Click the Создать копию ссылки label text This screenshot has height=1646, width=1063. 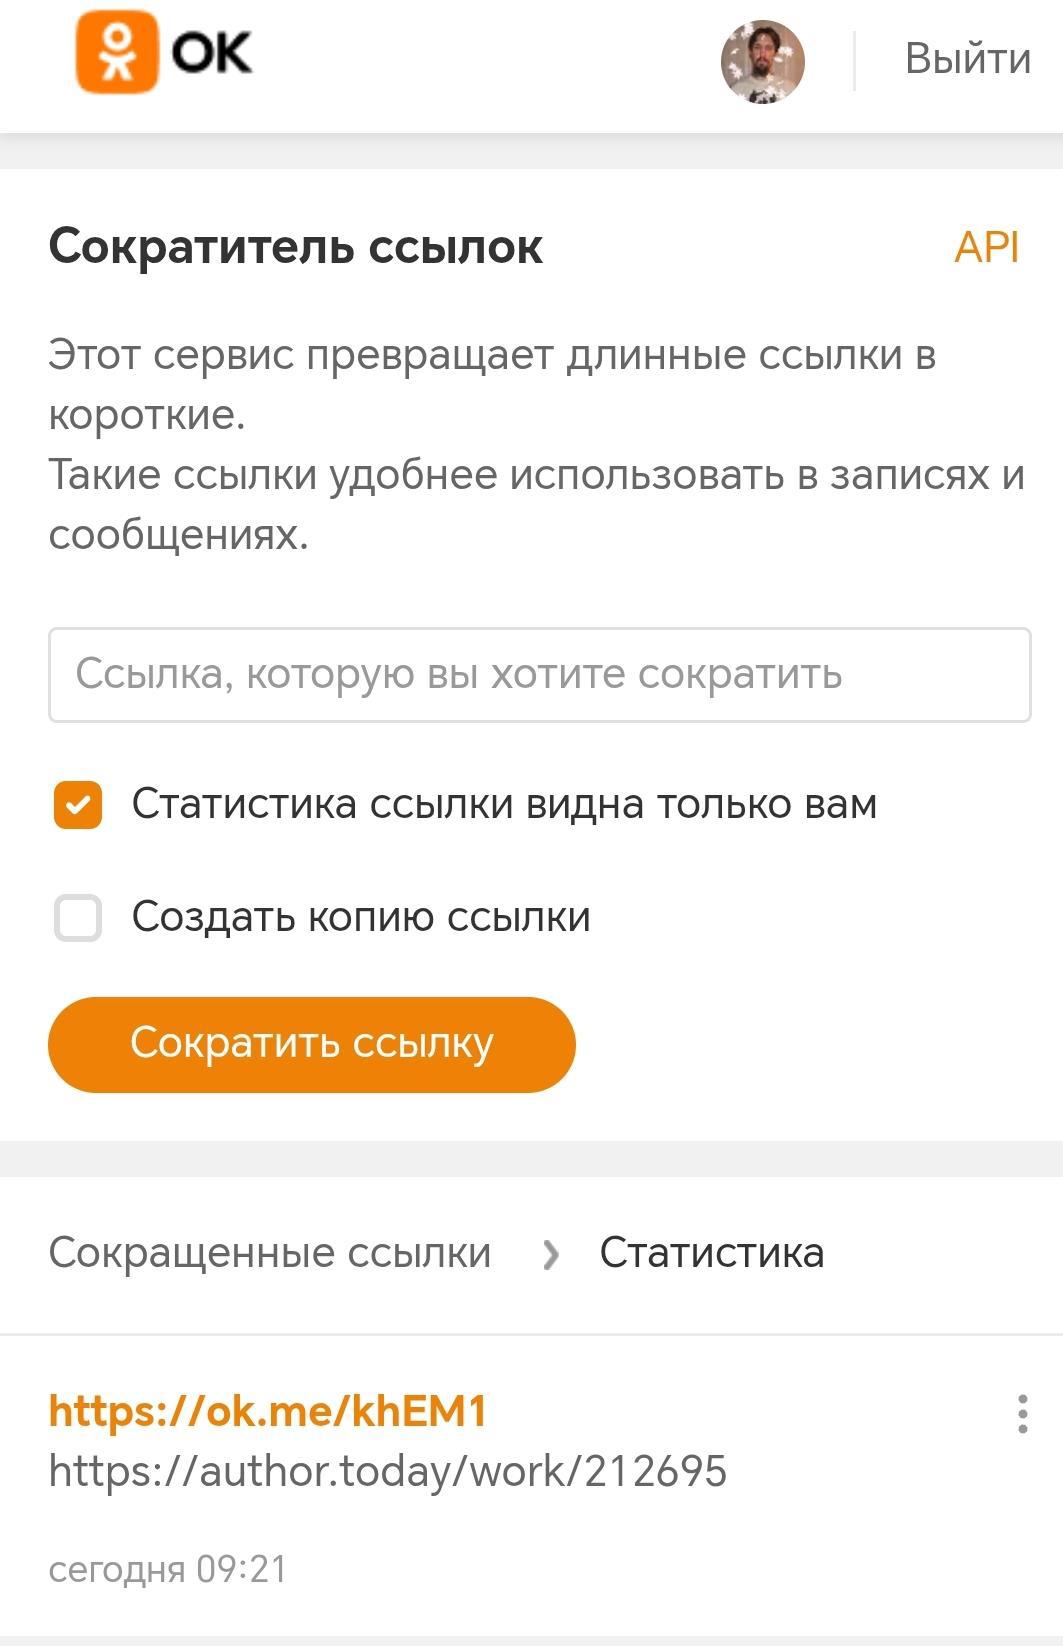(x=361, y=918)
